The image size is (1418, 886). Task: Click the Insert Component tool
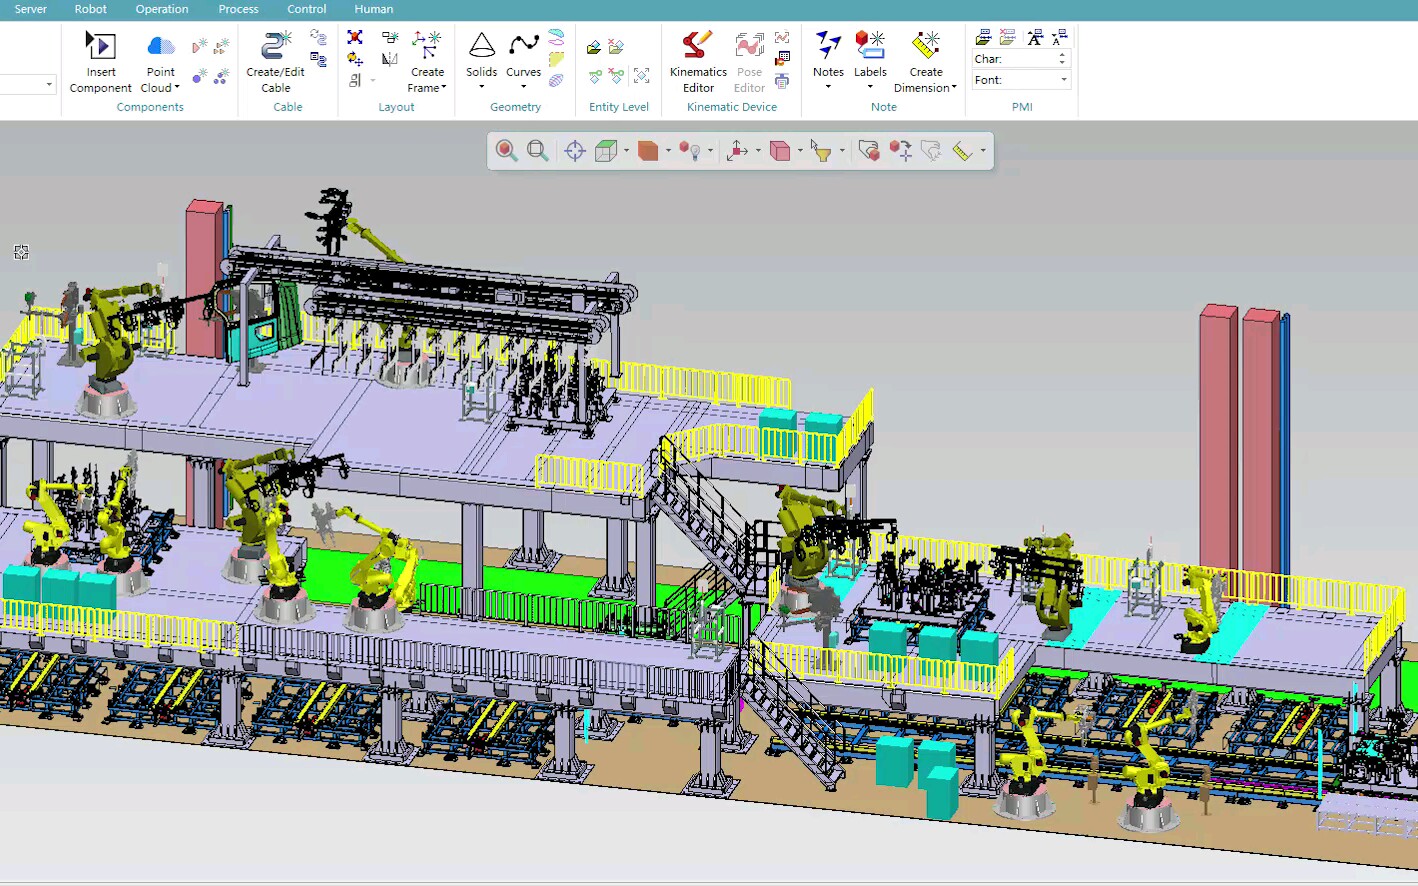point(101,62)
